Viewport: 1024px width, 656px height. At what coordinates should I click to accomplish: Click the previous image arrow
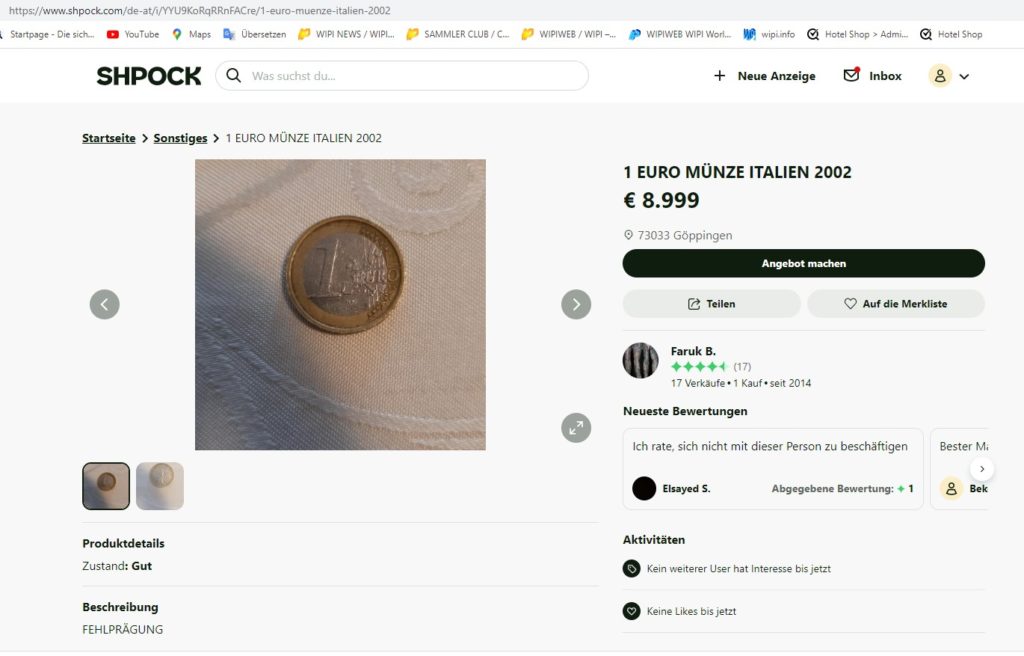tap(104, 304)
